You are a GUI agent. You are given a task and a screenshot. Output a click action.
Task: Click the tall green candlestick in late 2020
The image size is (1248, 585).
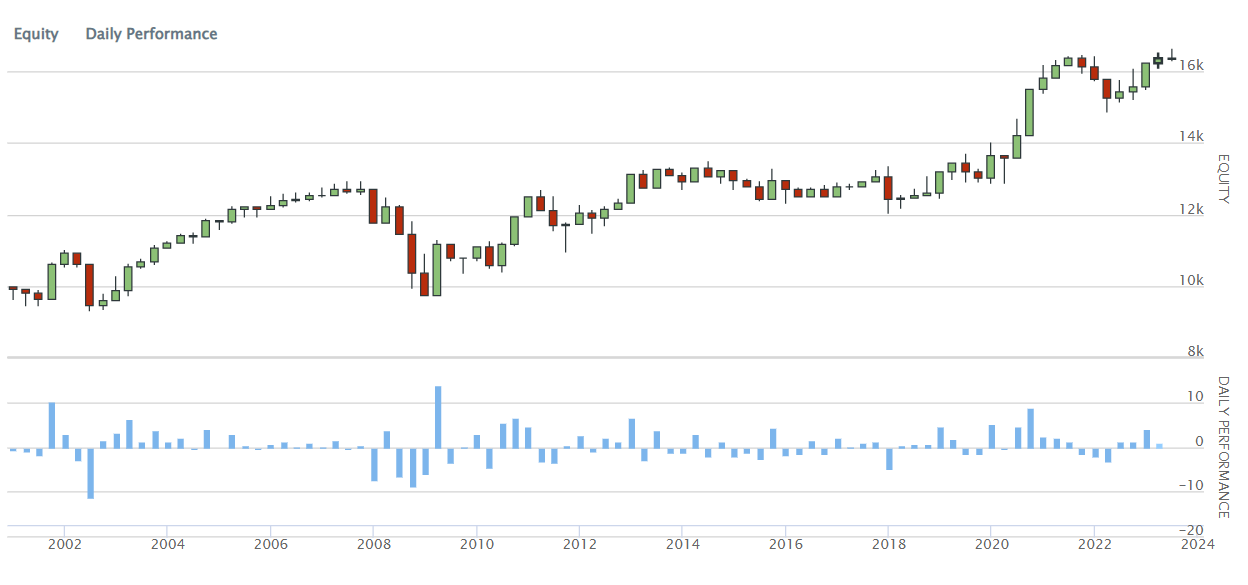point(1029,112)
